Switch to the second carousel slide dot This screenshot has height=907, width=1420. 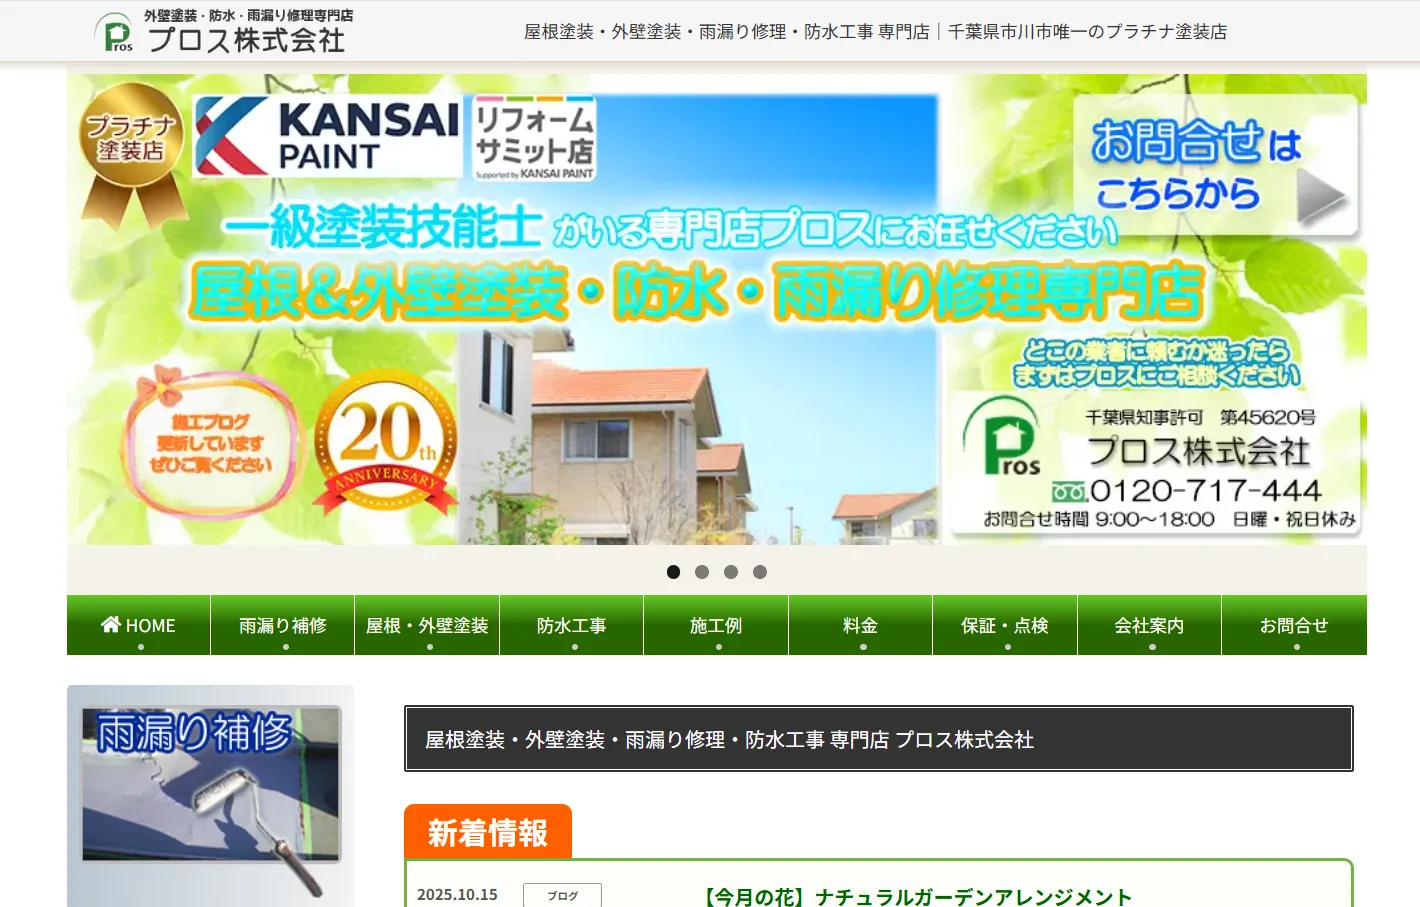[702, 572]
